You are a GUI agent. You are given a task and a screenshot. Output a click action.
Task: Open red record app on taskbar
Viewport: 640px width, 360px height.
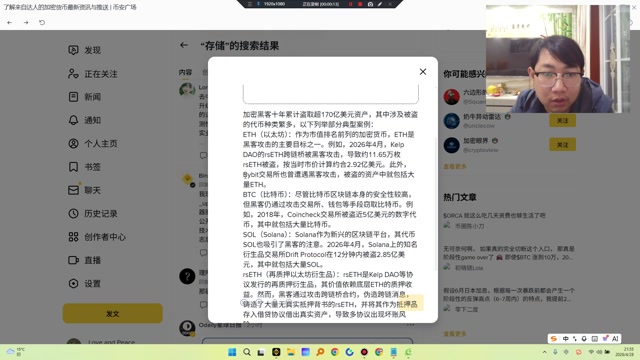point(364,352)
